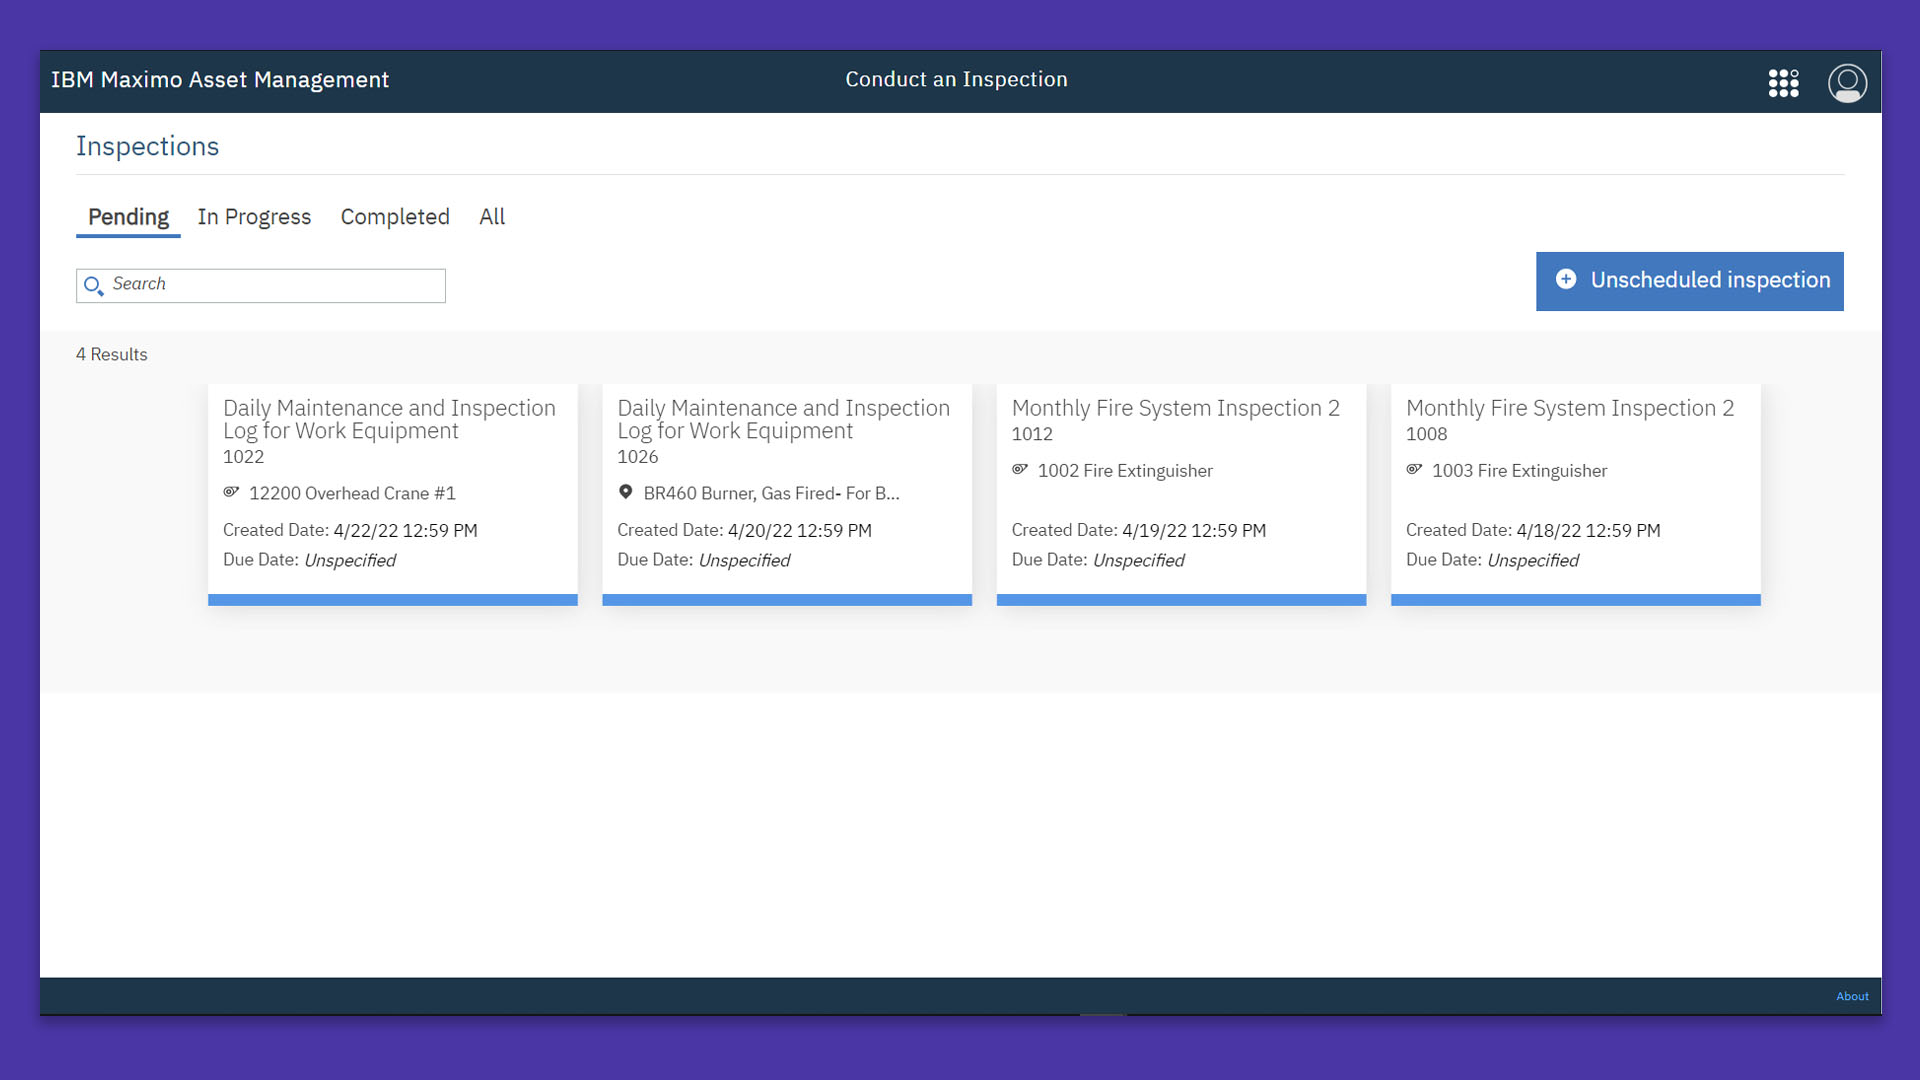This screenshot has height=1080, width=1920.
Task: Select the Pending tab
Action: [128, 218]
